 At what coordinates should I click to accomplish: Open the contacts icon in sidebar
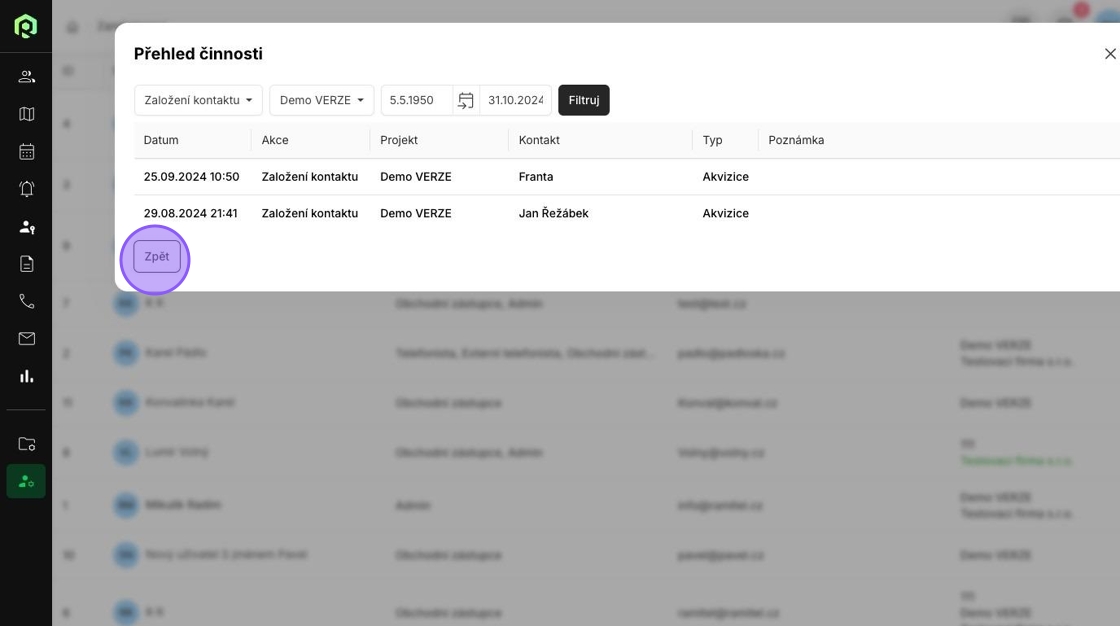27,77
